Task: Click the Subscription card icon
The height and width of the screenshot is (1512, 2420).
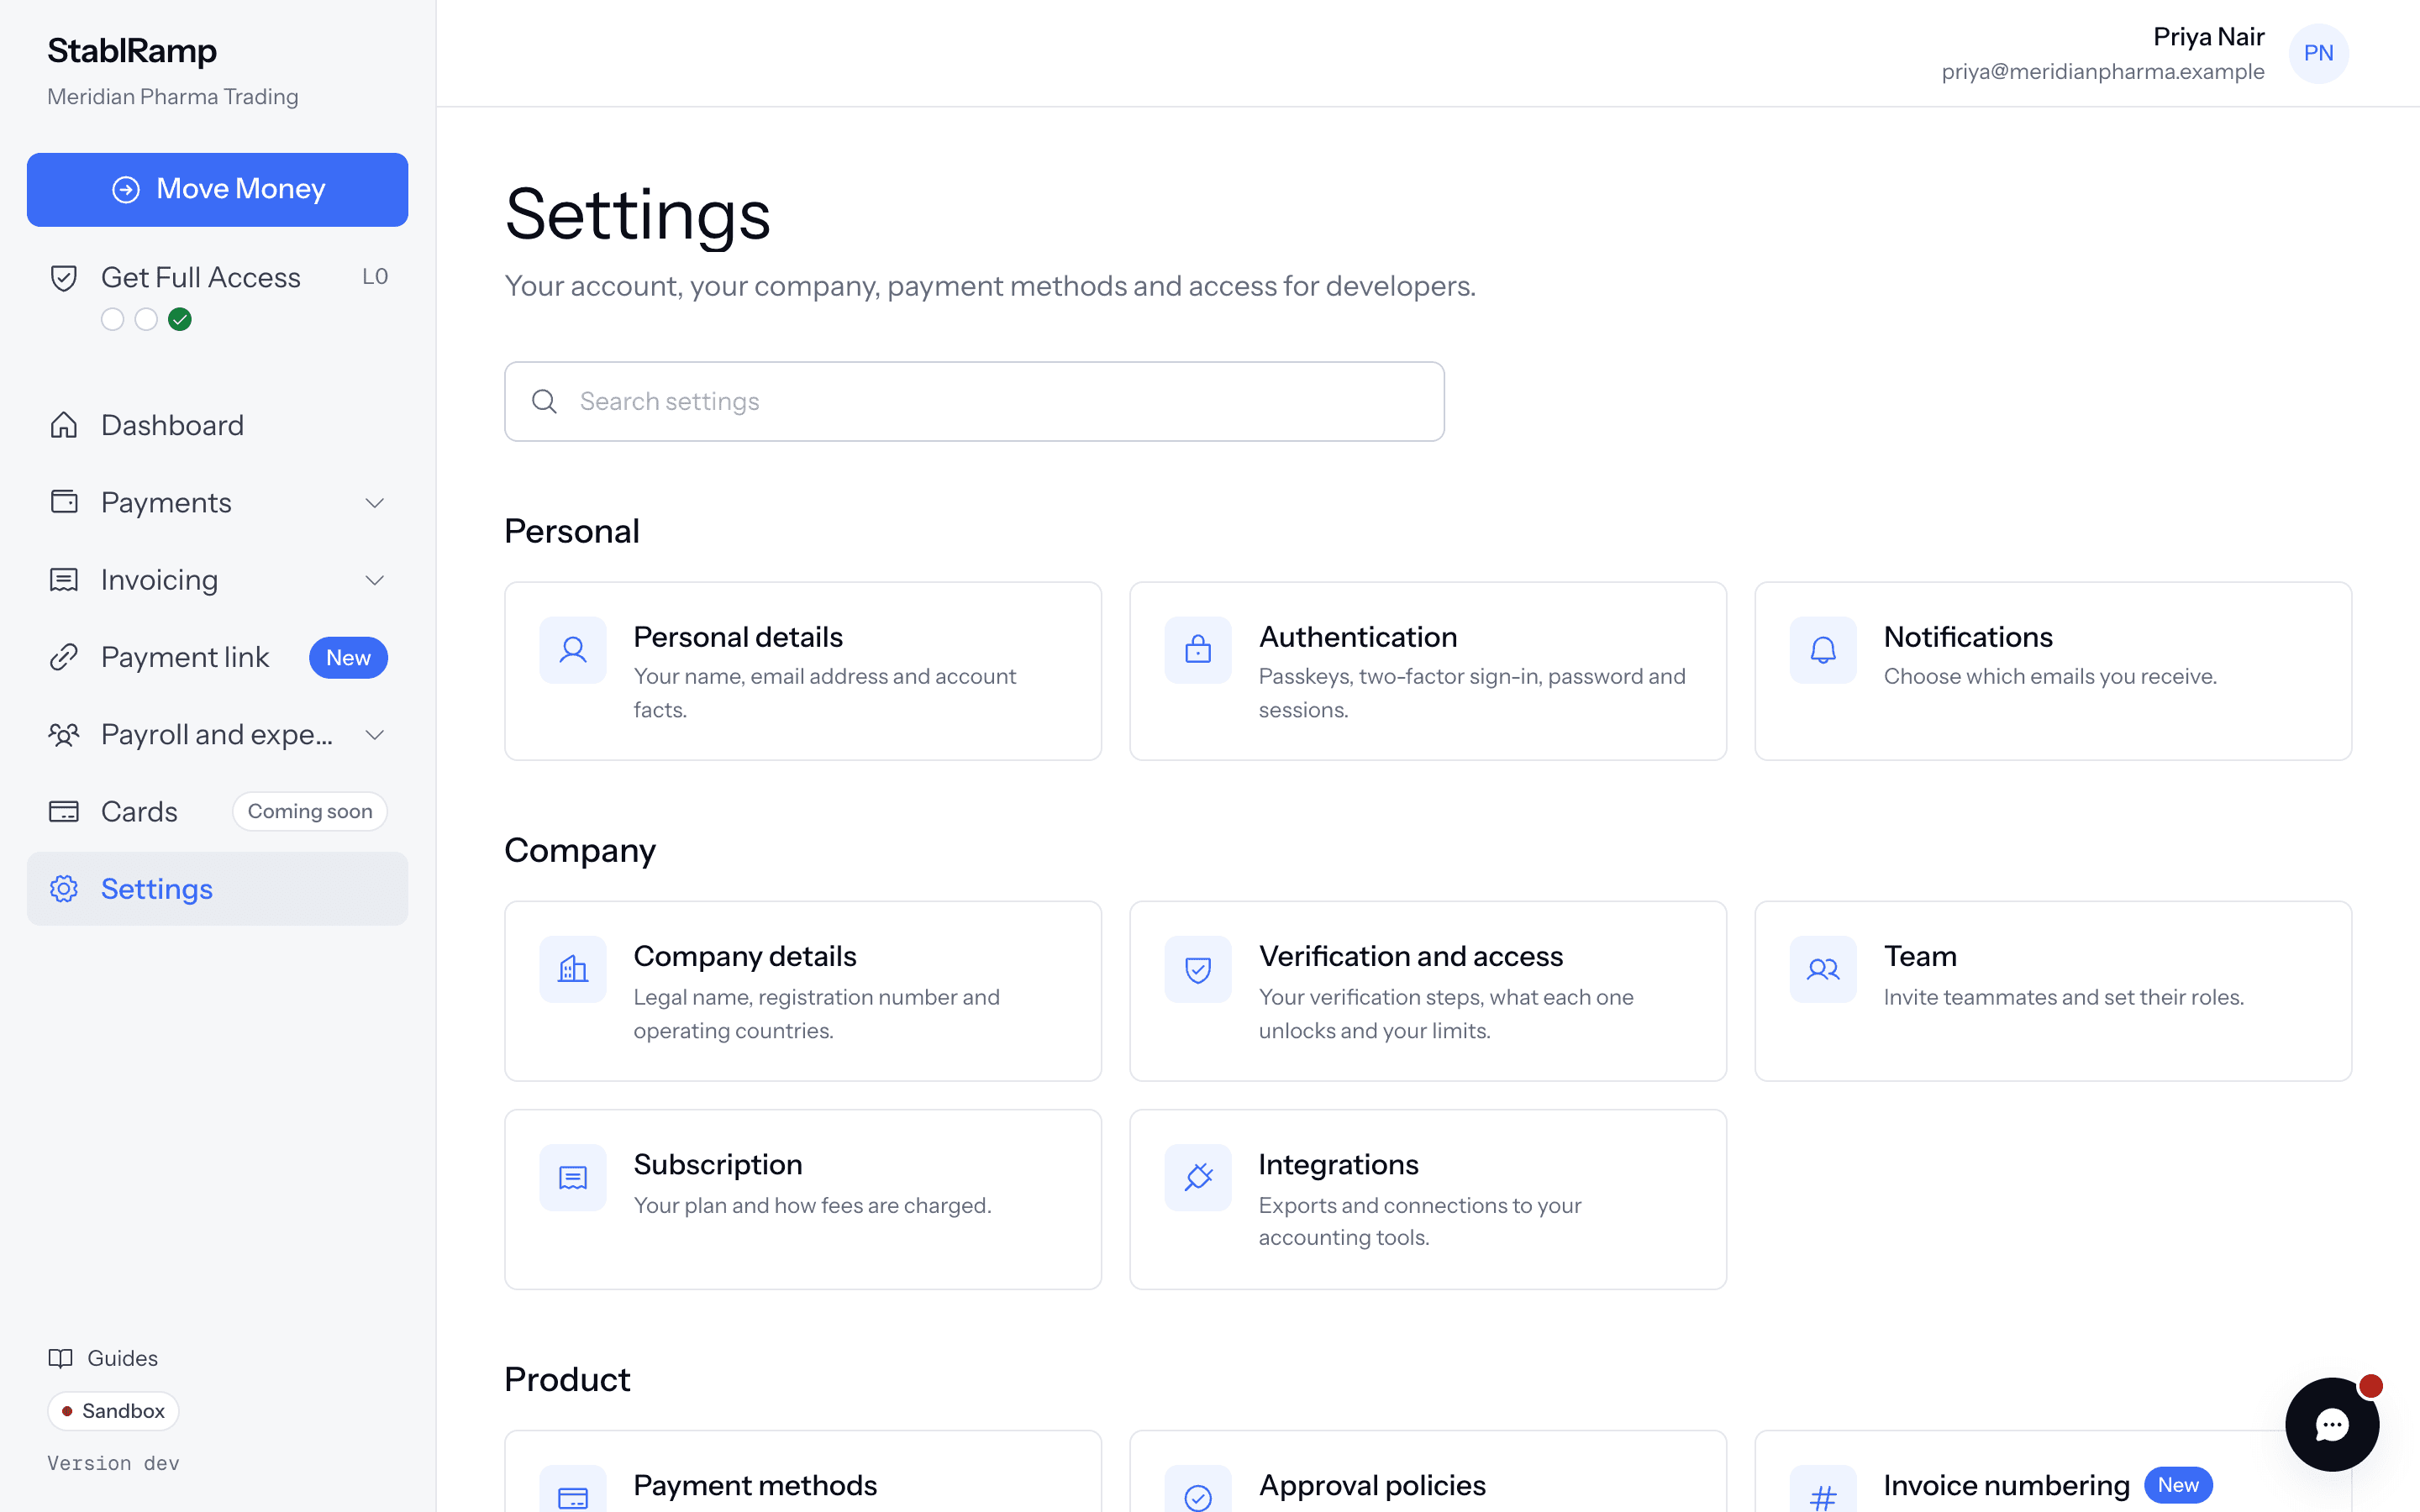Action: pyautogui.click(x=573, y=1177)
